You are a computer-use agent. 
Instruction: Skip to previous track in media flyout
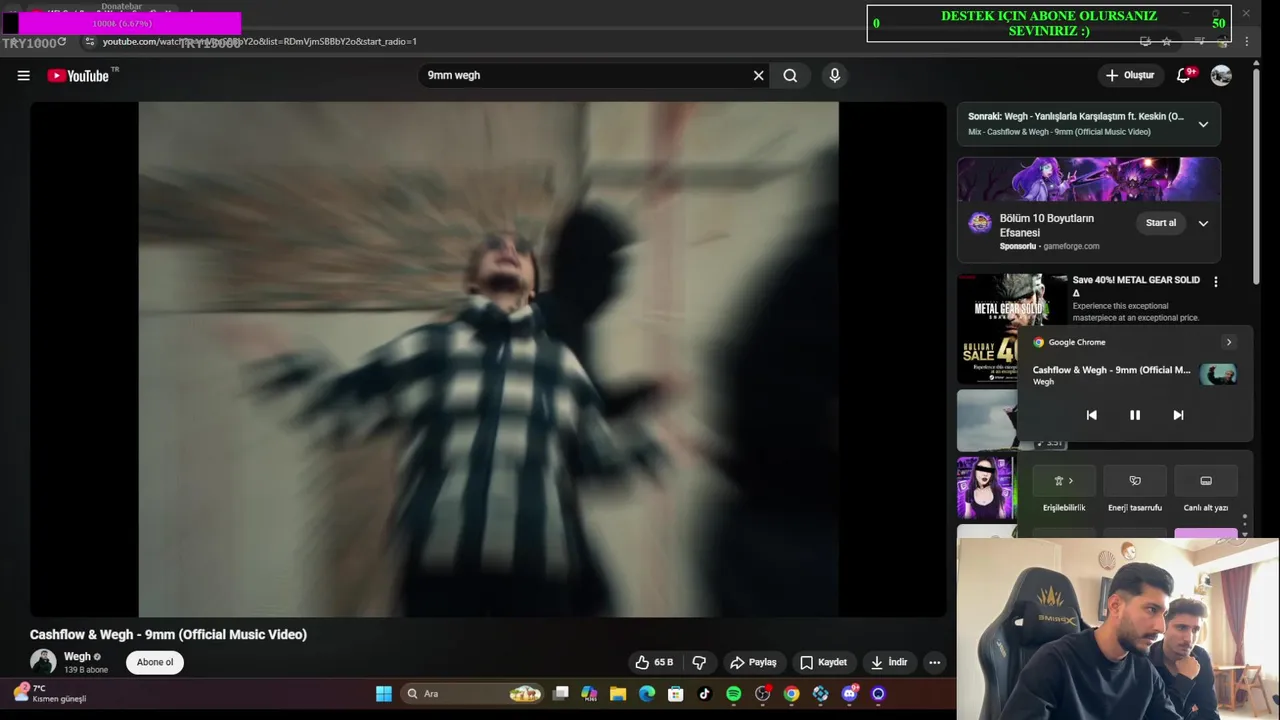click(x=1091, y=415)
